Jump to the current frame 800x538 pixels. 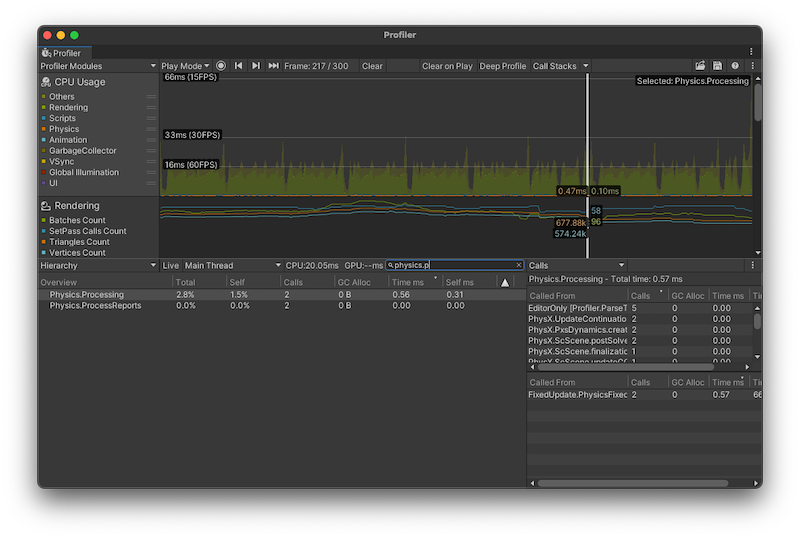tap(273, 66)
